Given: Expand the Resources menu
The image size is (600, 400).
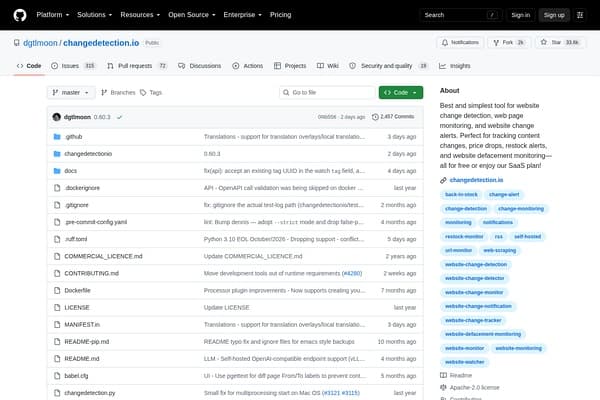Looking at the screenshot, I should (x=140, y=15).
